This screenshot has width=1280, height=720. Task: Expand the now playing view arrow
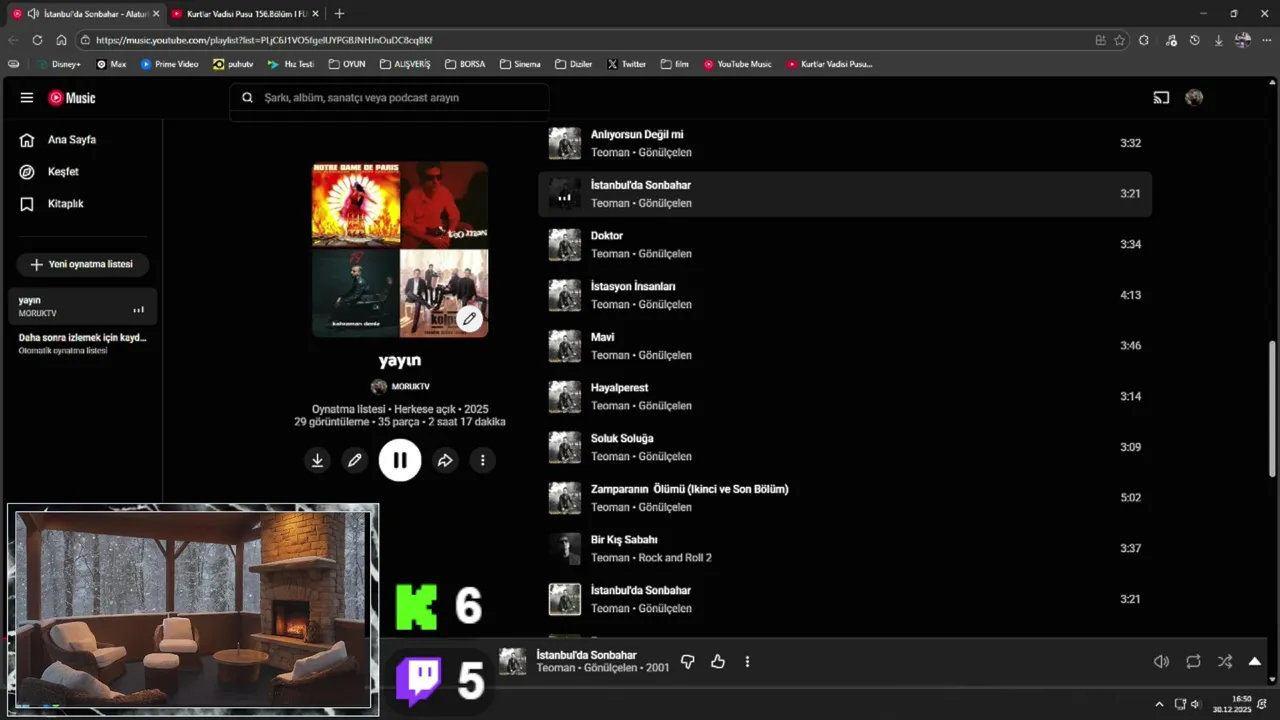[x=1255, y=661]
